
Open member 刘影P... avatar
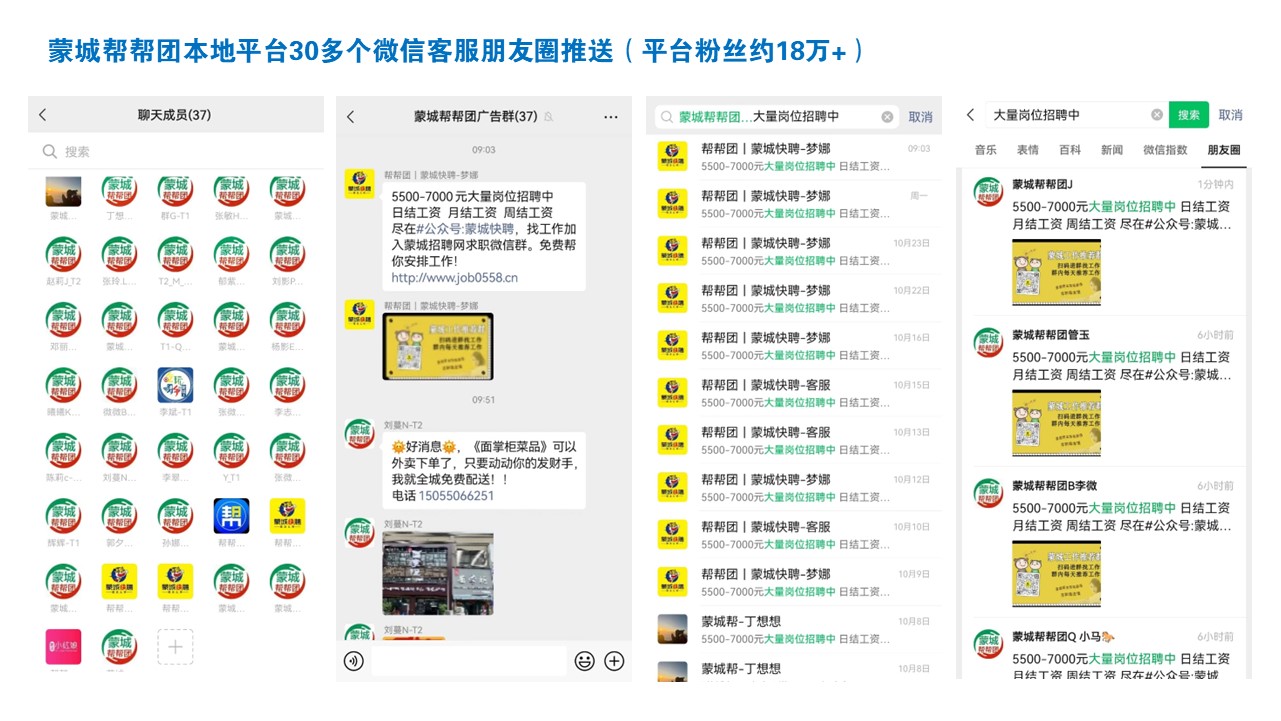point(287,256)
